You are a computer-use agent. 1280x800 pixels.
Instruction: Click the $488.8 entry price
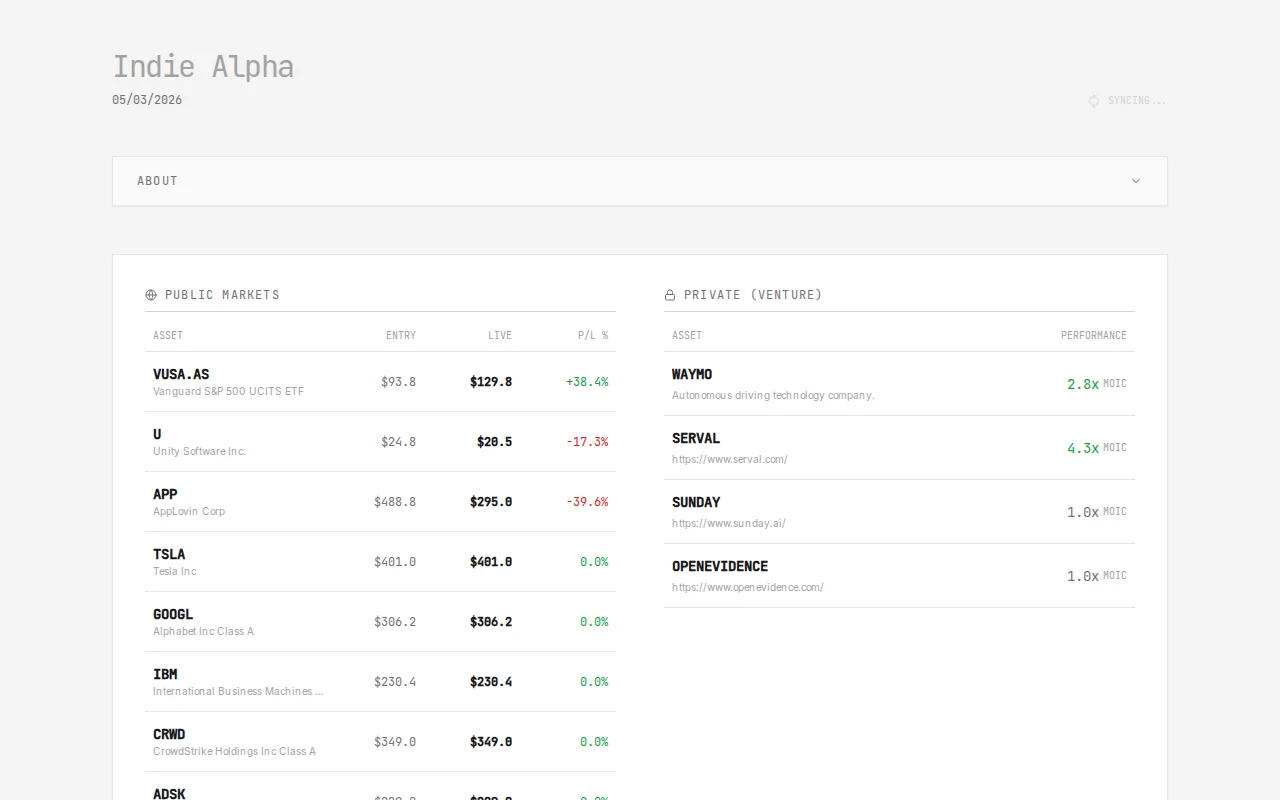point(395,502)
